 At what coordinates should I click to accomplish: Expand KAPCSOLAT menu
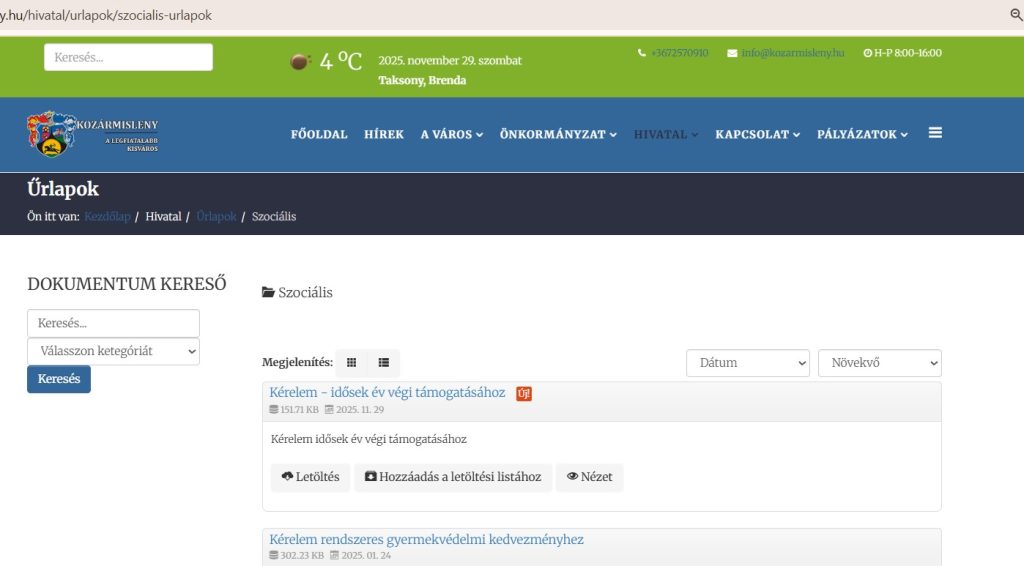click(757, 134)
